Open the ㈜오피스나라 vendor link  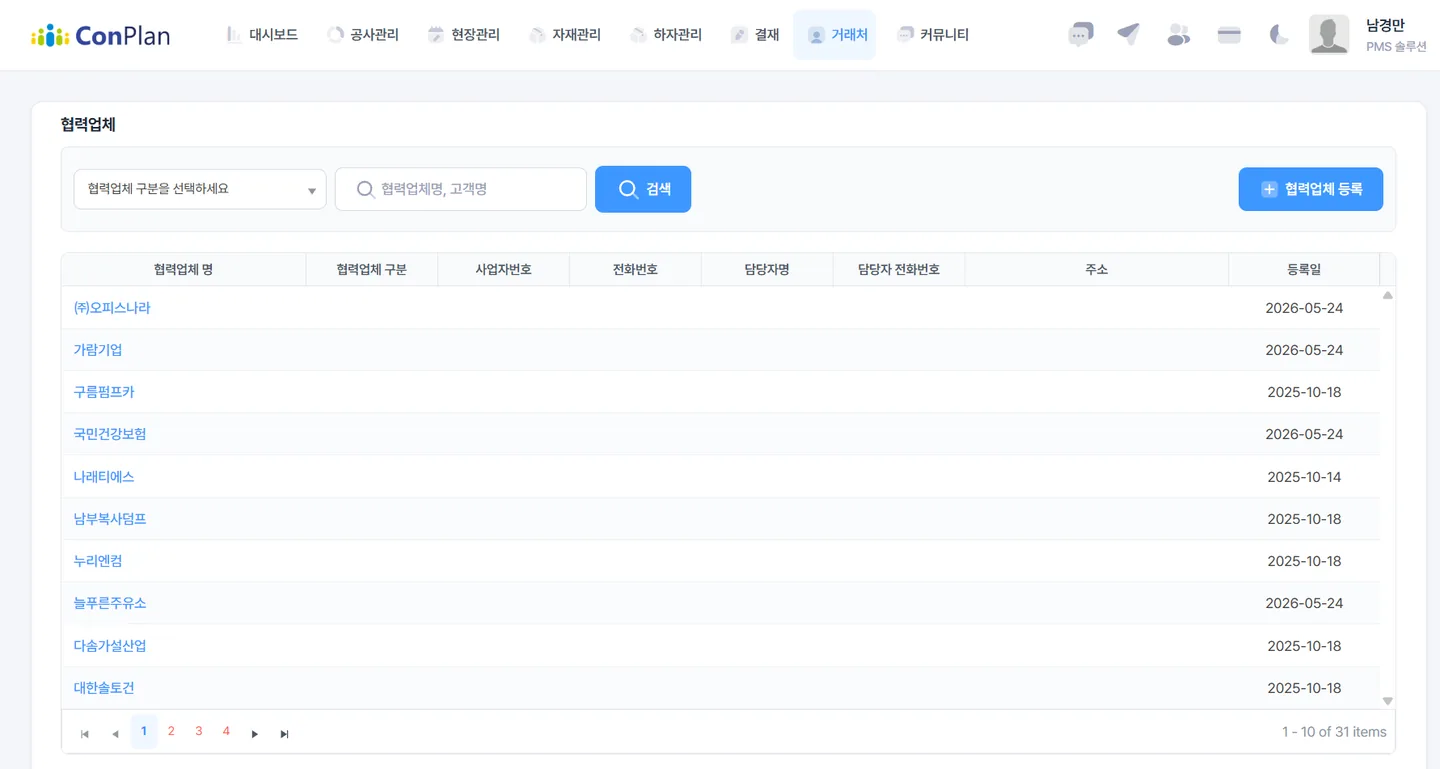click(x=112, y=308)
